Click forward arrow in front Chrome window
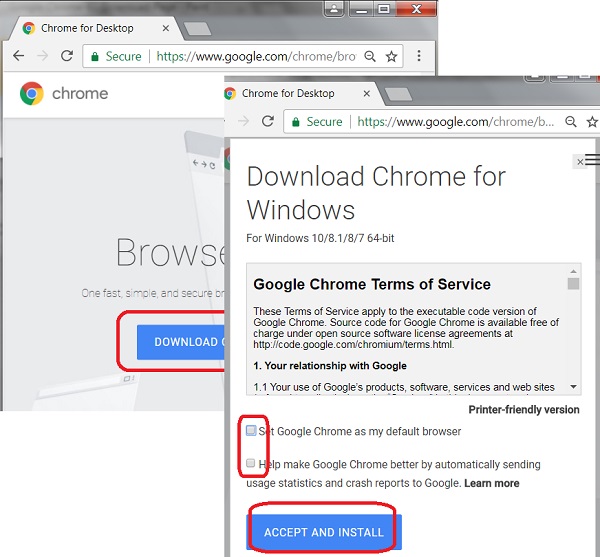Screen dimensions: 600x557 click(x=243, y=122)
